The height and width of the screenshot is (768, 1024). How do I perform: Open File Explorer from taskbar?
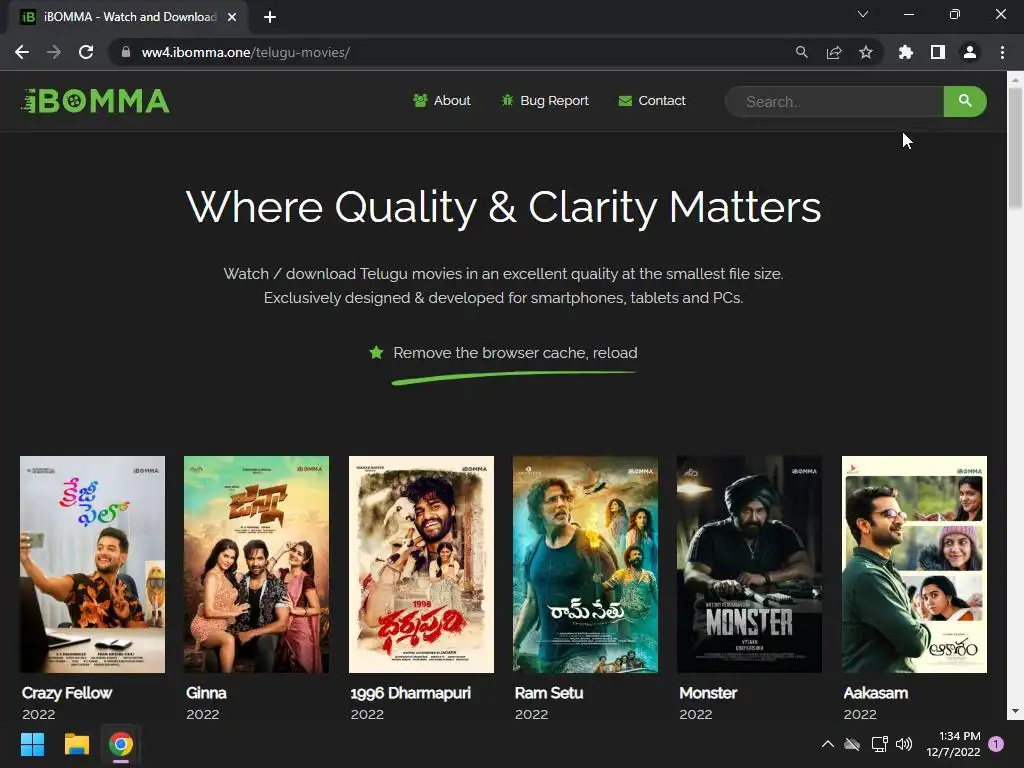tap(76, 744)
